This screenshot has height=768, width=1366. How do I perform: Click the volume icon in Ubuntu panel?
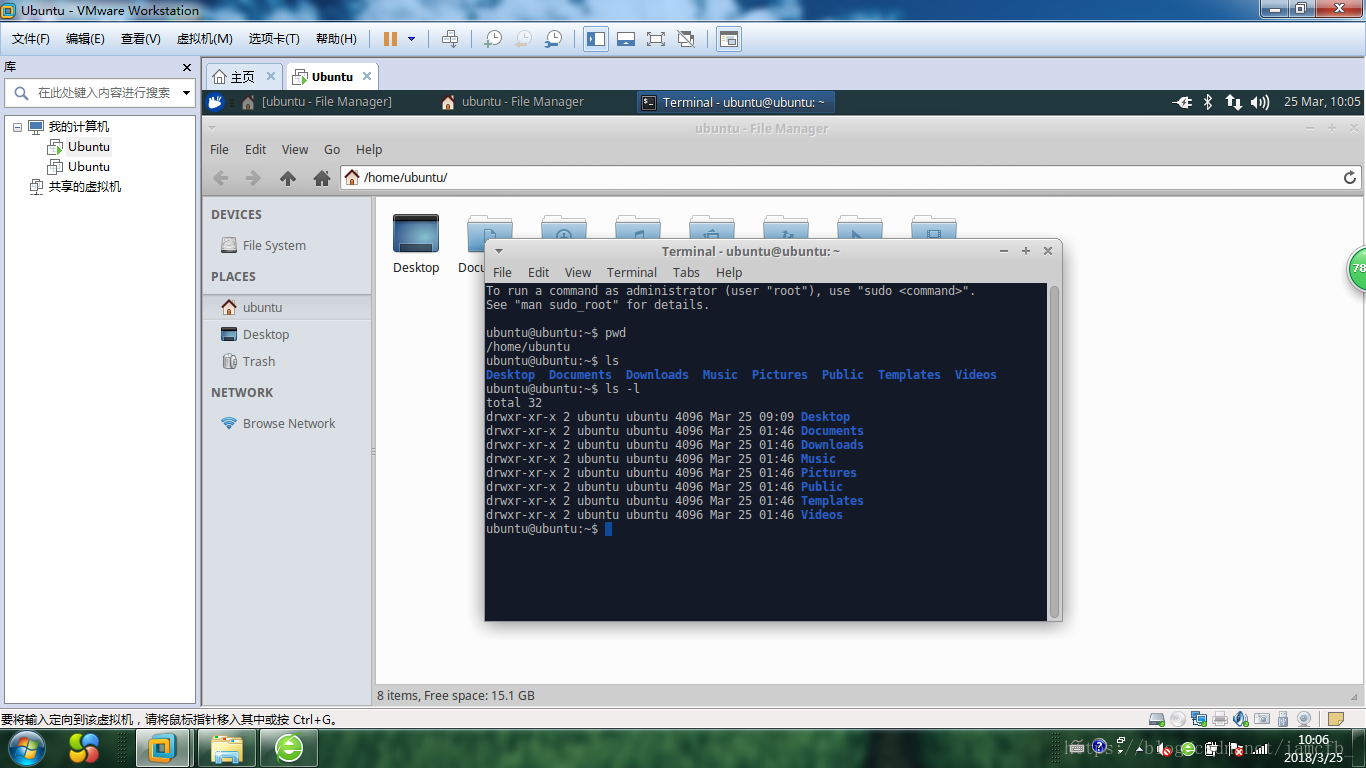[1259, 102]
